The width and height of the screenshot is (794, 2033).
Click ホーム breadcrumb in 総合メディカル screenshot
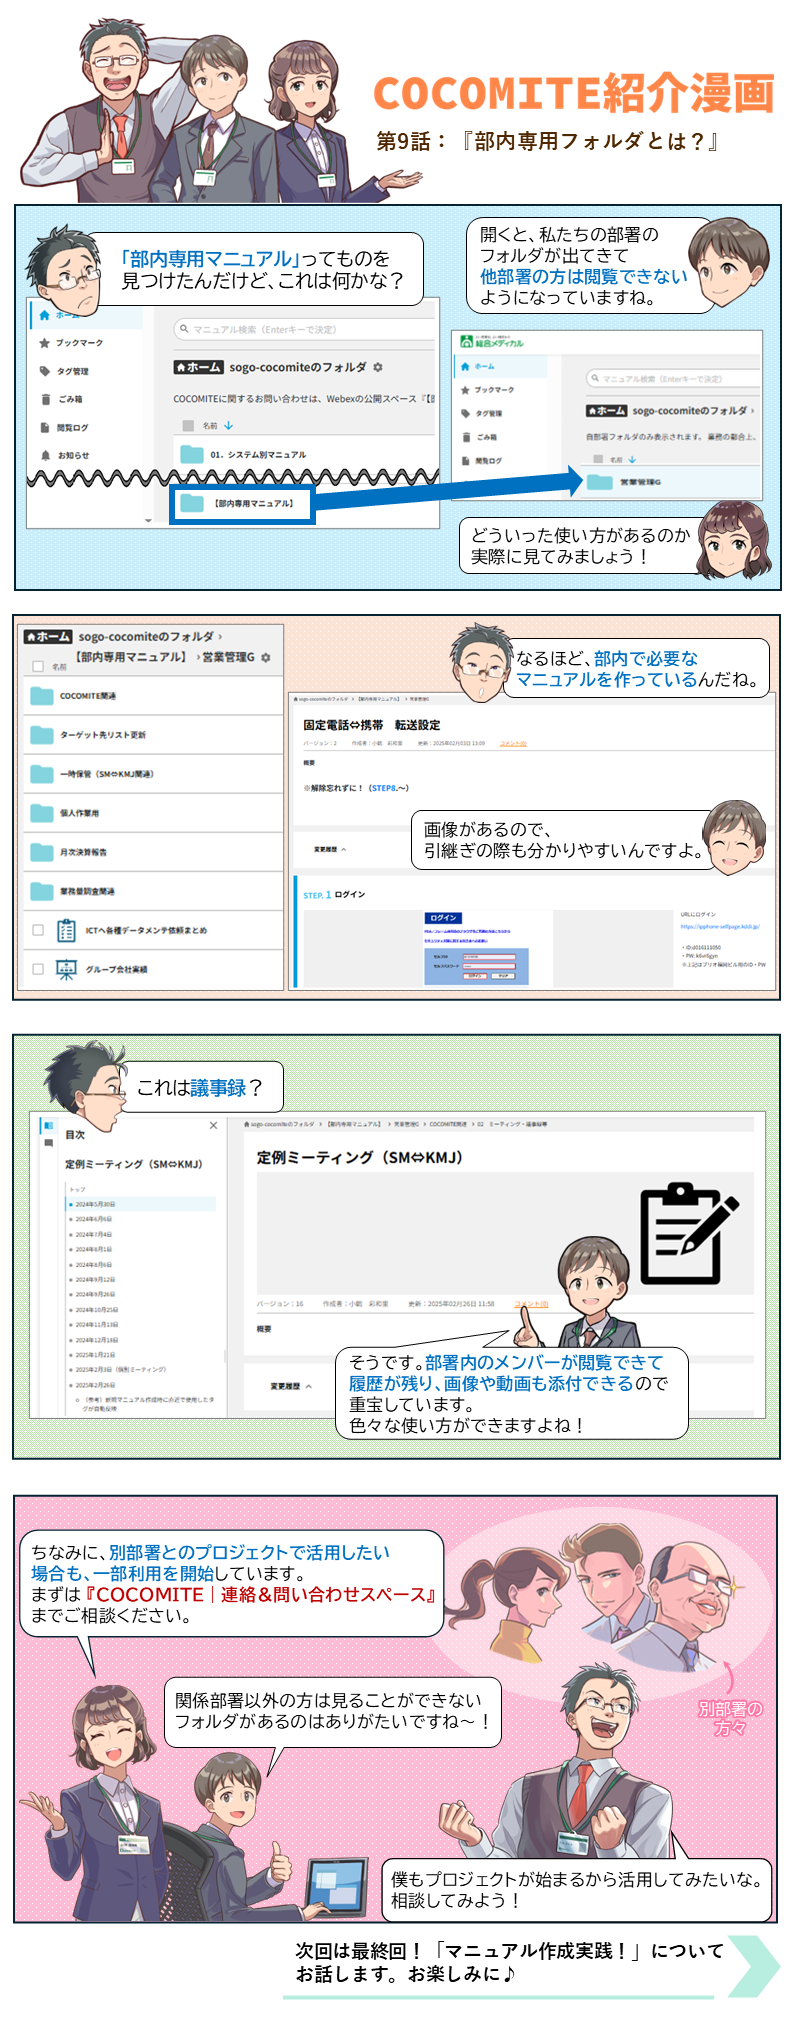tap(606, 411)
